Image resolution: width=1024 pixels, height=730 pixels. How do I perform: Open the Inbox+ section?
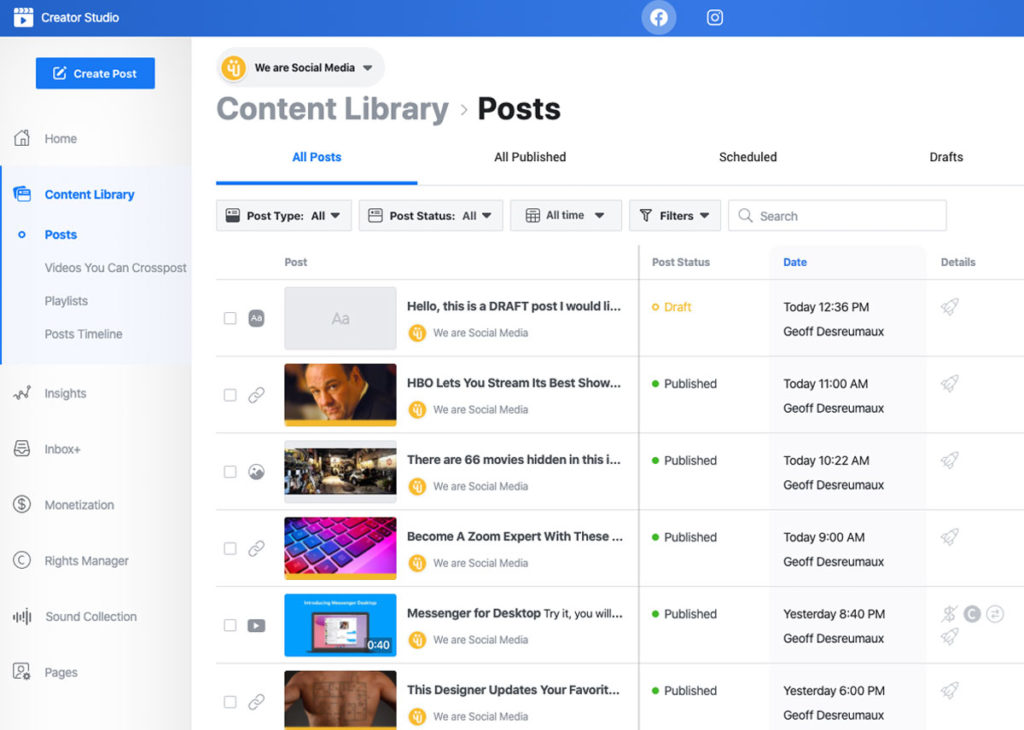[x=62, y=449]
